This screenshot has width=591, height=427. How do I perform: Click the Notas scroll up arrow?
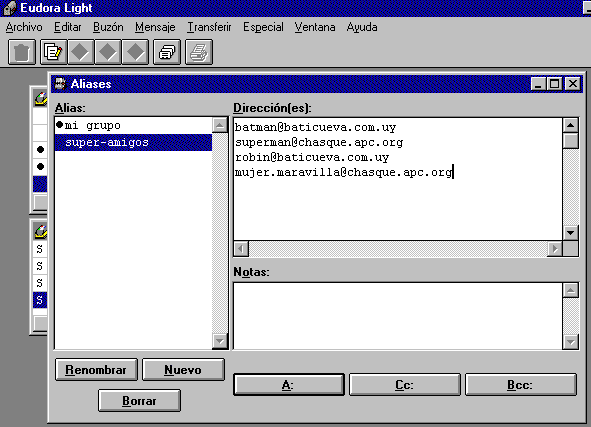tap(571, 290)
